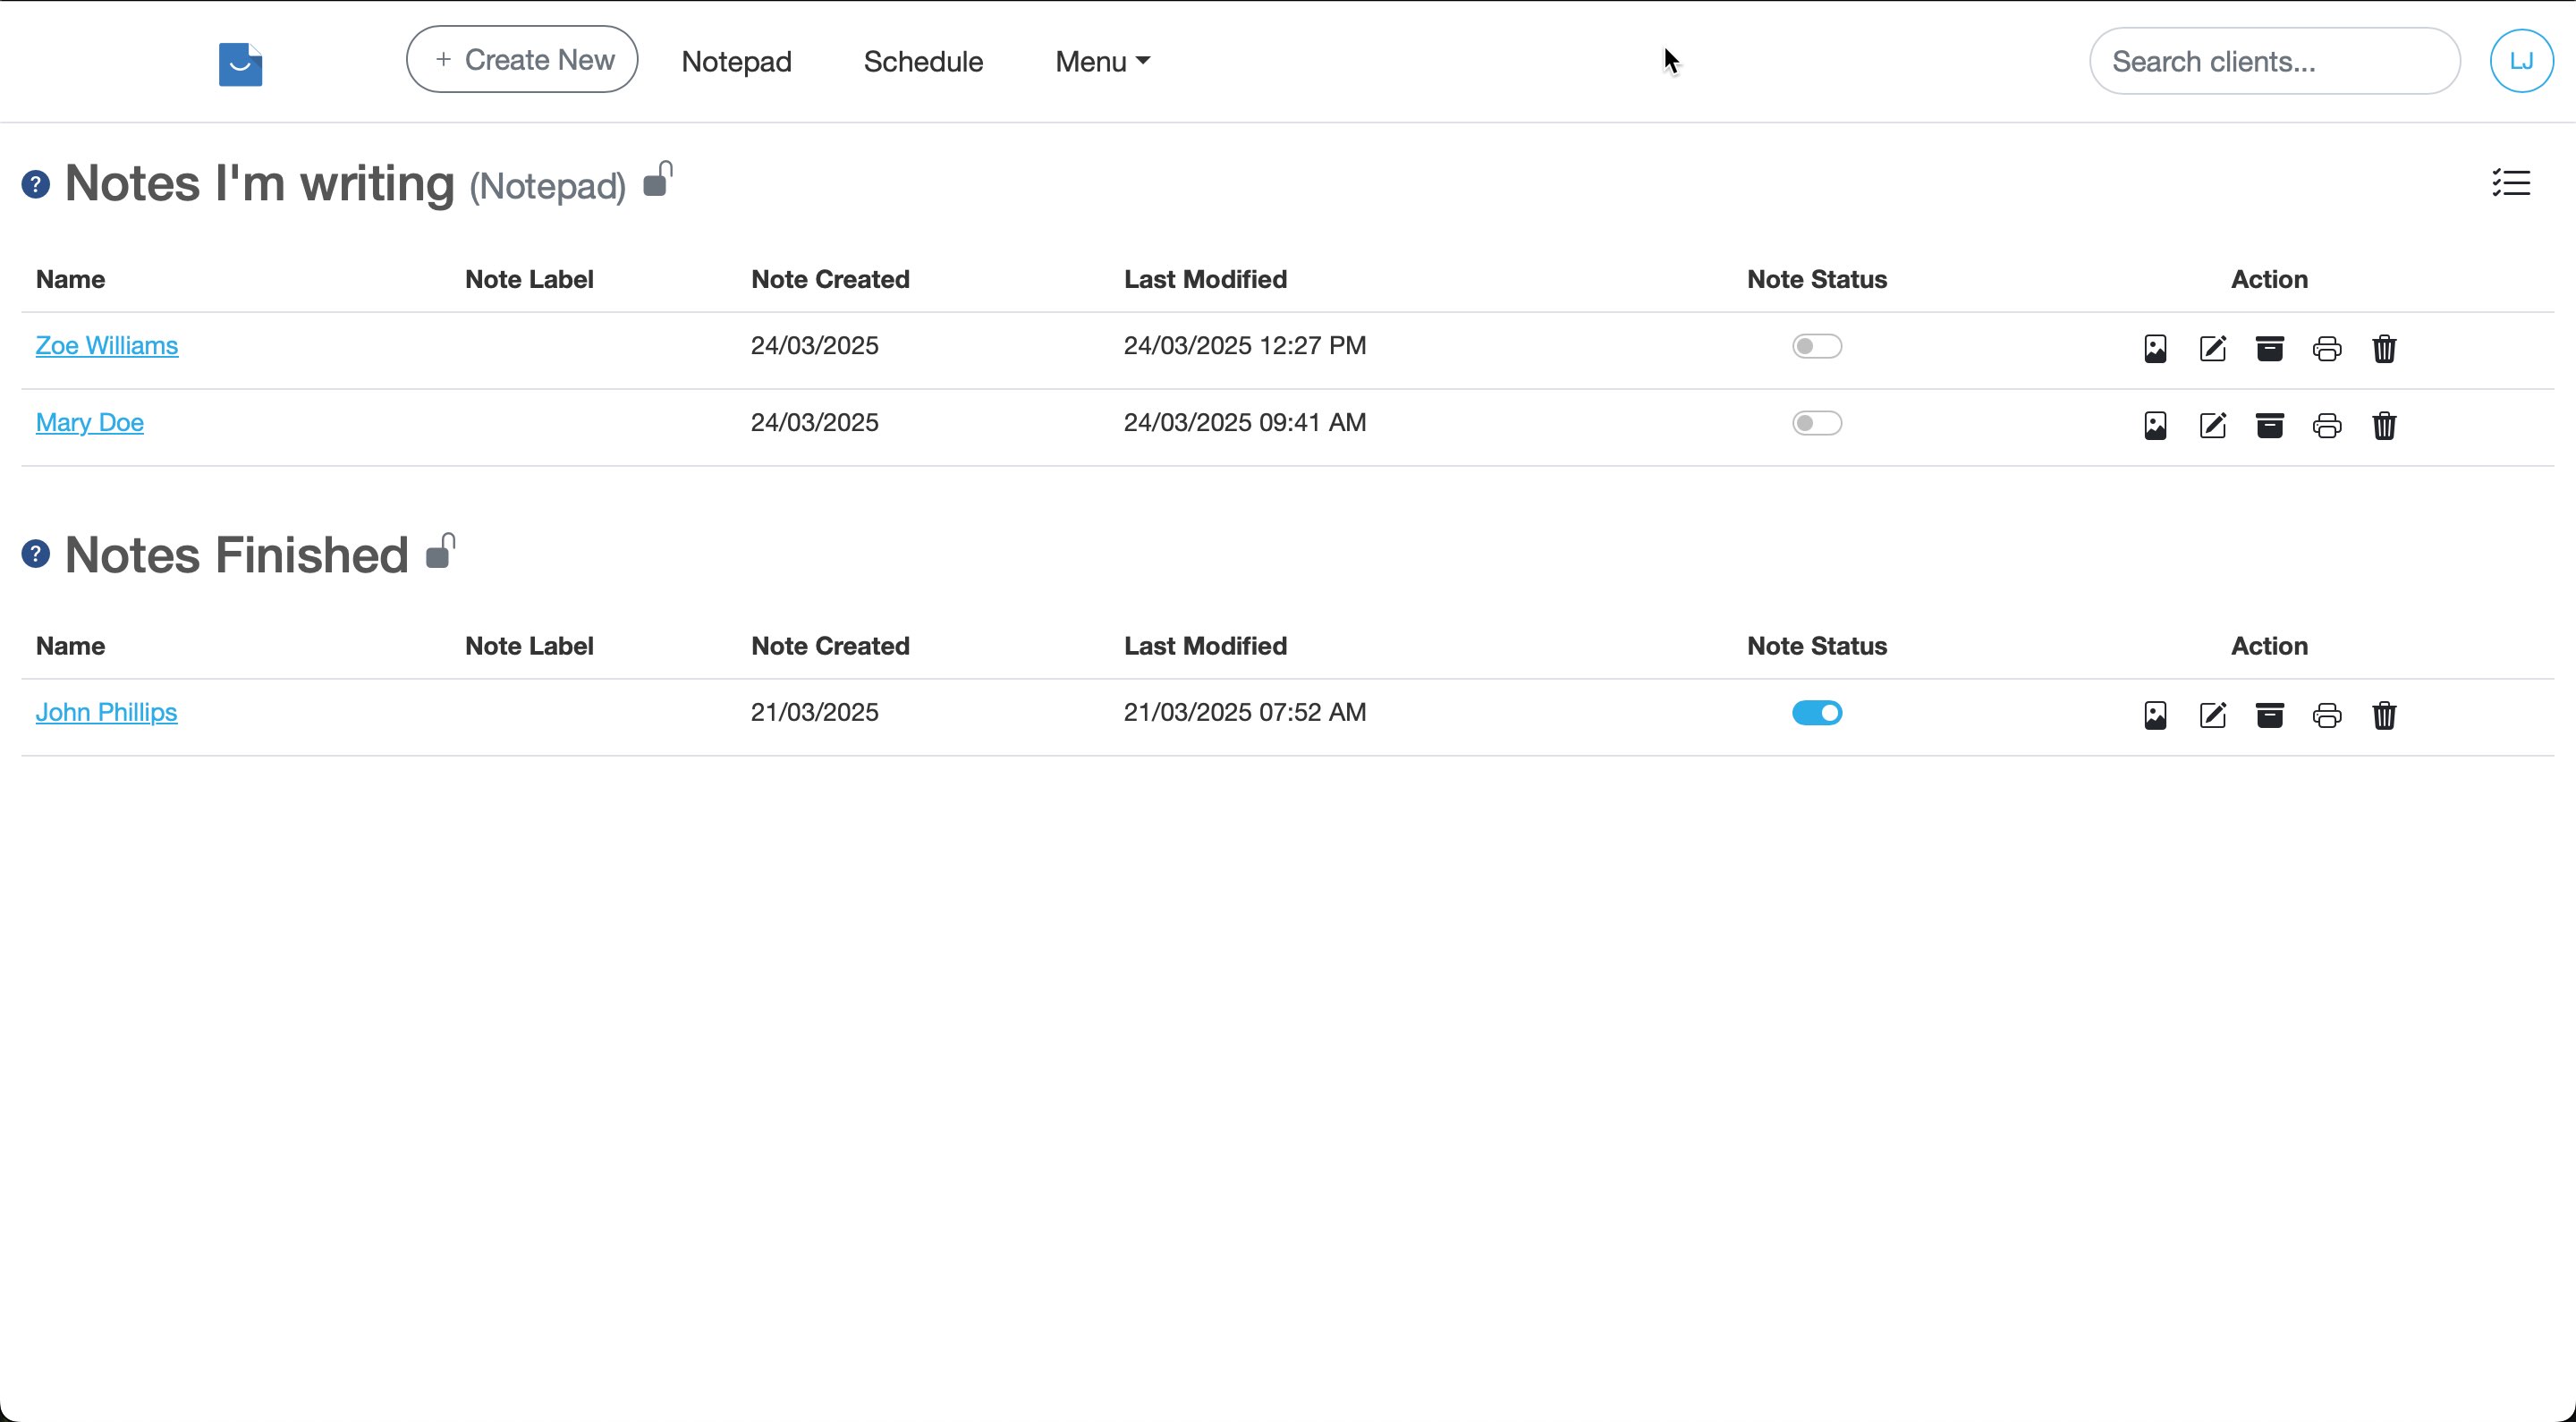Print the John Phillips note
Image resolution: width=2576 pixels, height=1422 pixels.
tap(2327, 715)
